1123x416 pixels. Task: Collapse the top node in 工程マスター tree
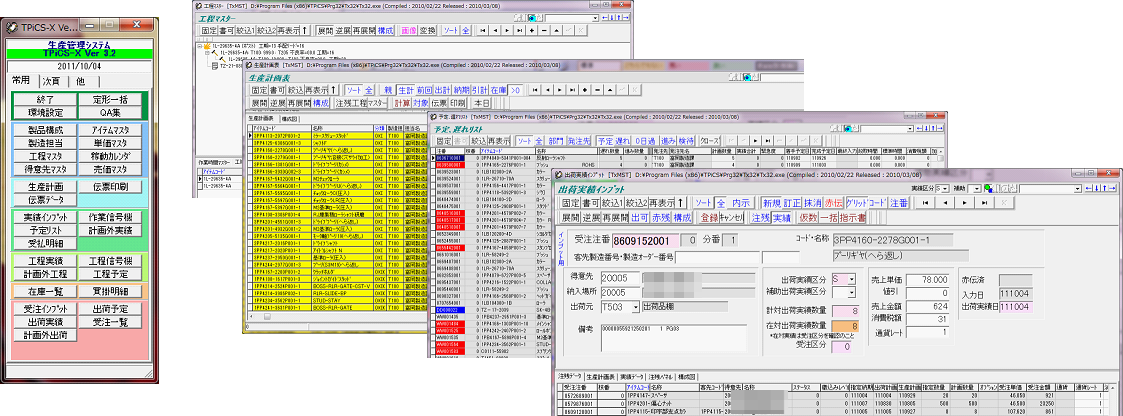point(199,45)
